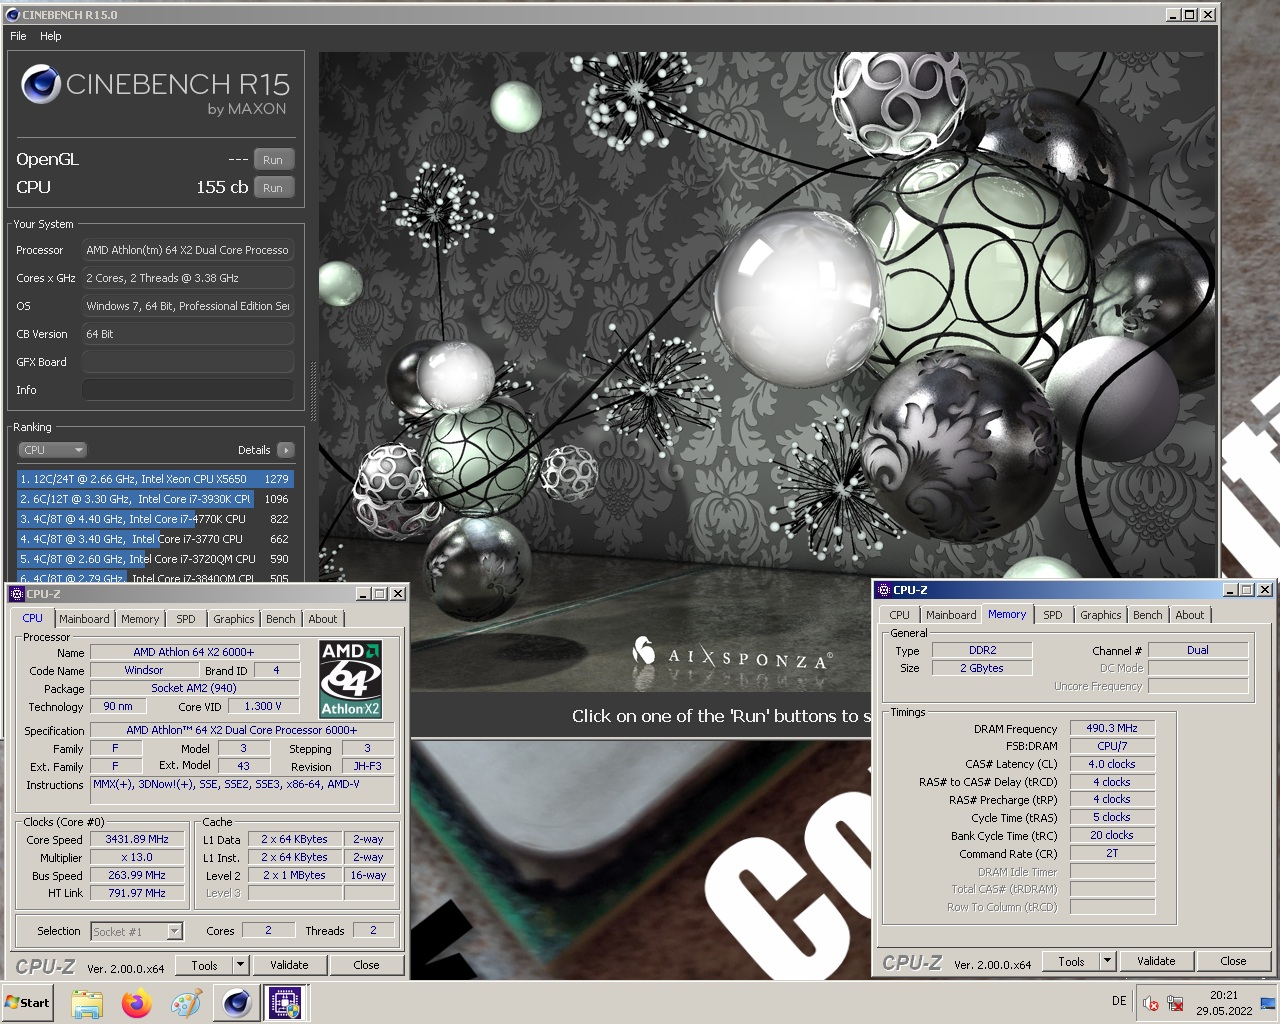This screenshot has width=1280, height=1024.
Task: Switch to Memory tab in left CPU-Z
Action: click(140, 619)
